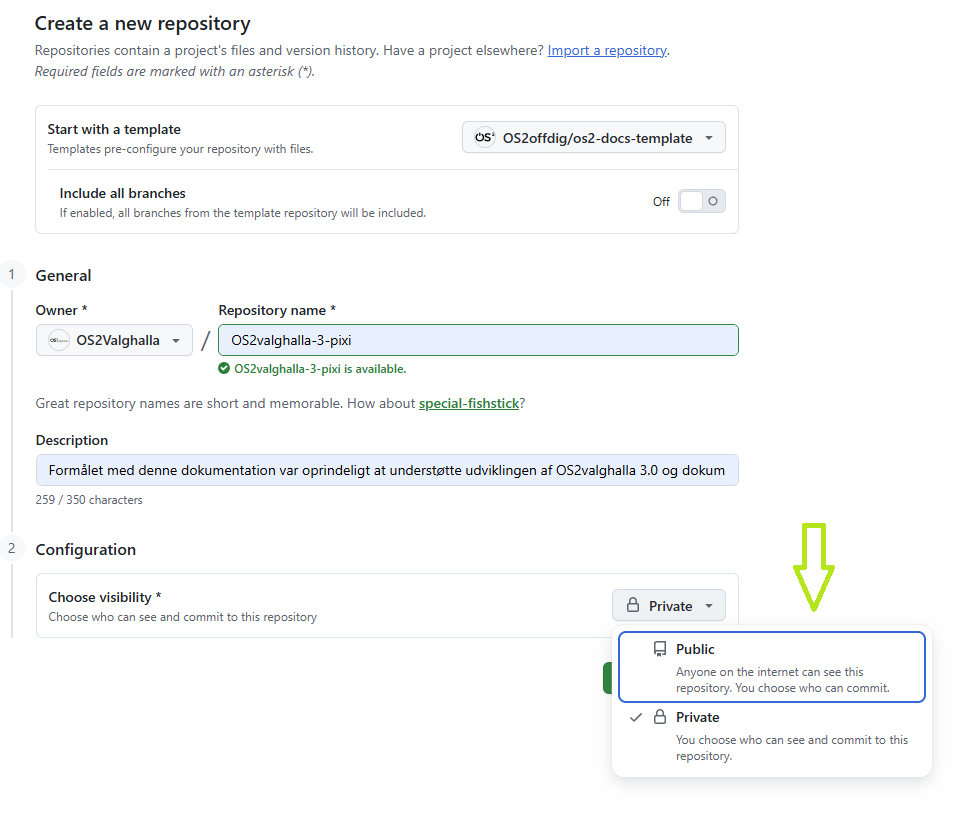Image resolution: width=963 pixels, height=814 pixels.
Task: Select Private visibility option
Action: 772,736
